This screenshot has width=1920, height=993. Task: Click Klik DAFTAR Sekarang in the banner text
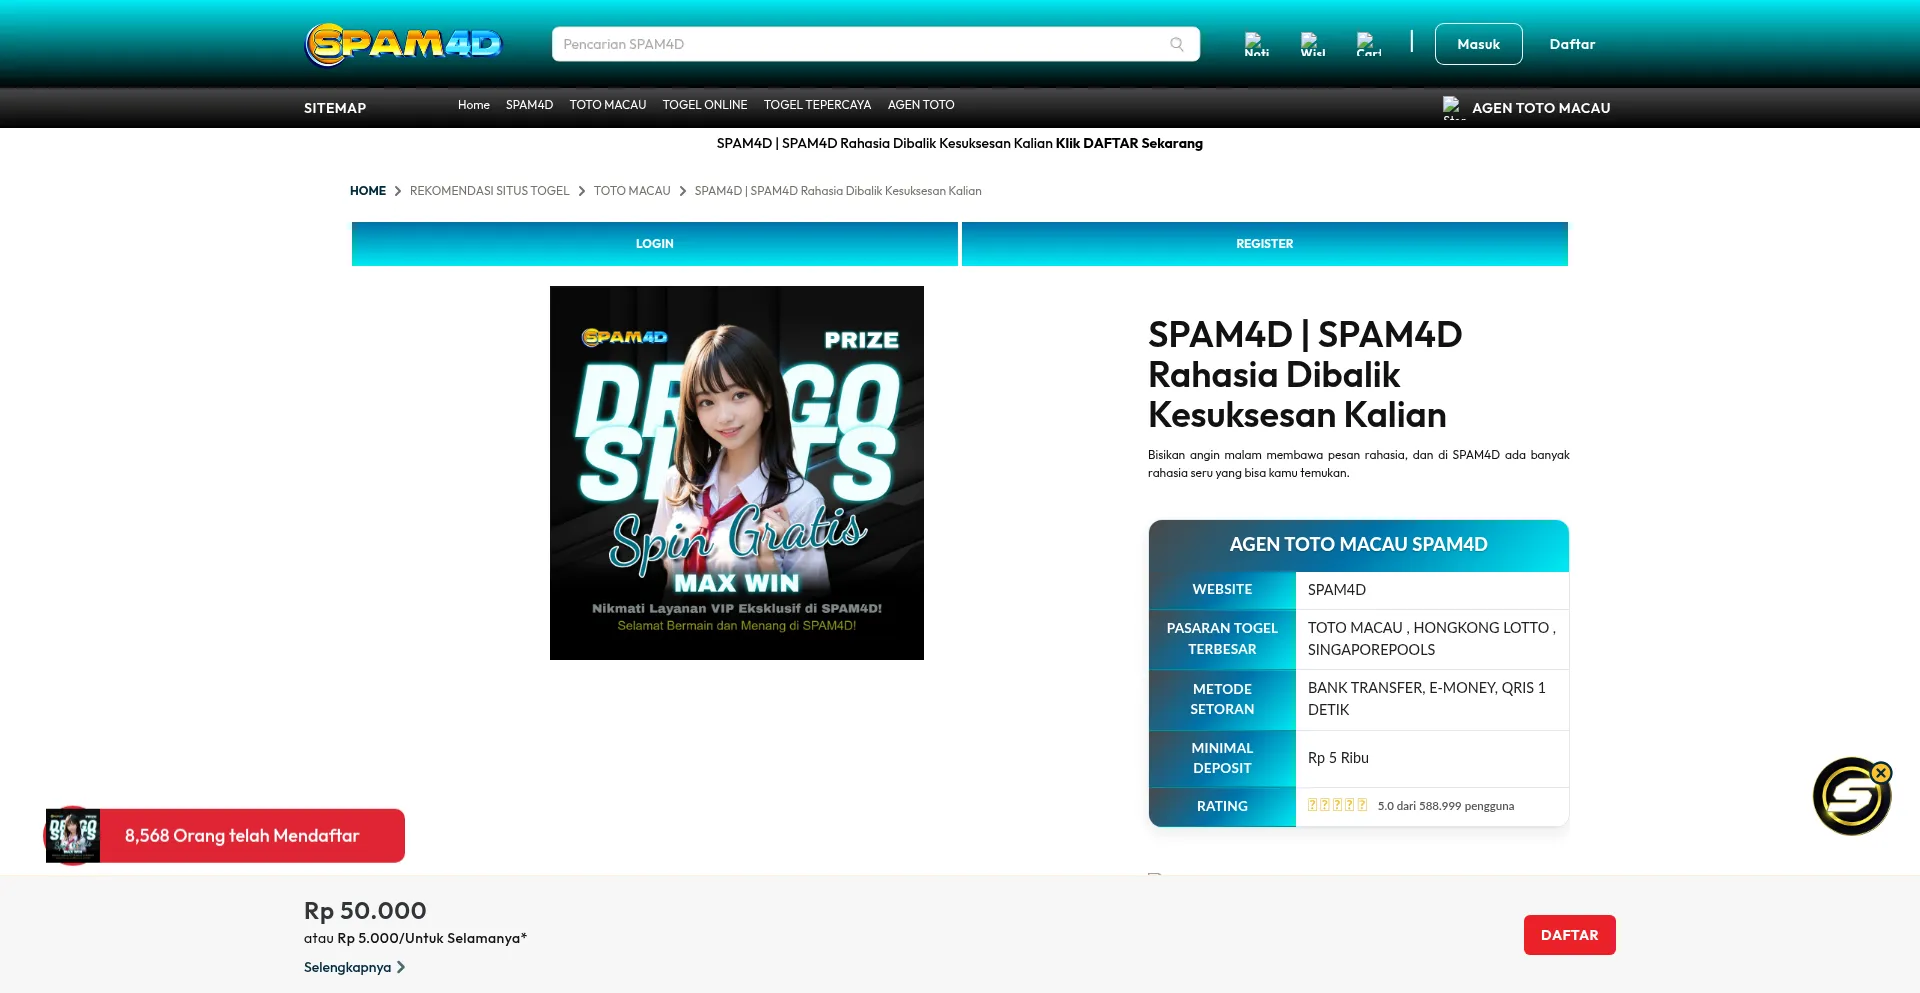click(1129, 144)
